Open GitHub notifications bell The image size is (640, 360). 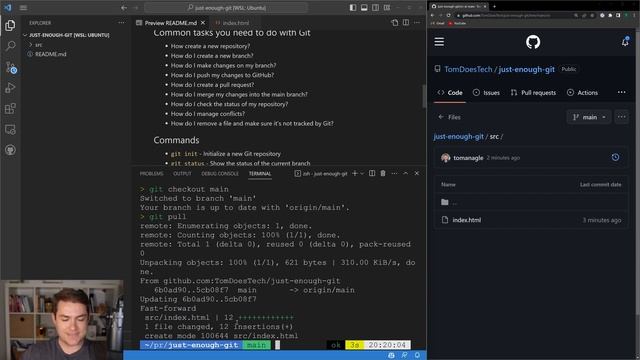[x=625, y=42]
